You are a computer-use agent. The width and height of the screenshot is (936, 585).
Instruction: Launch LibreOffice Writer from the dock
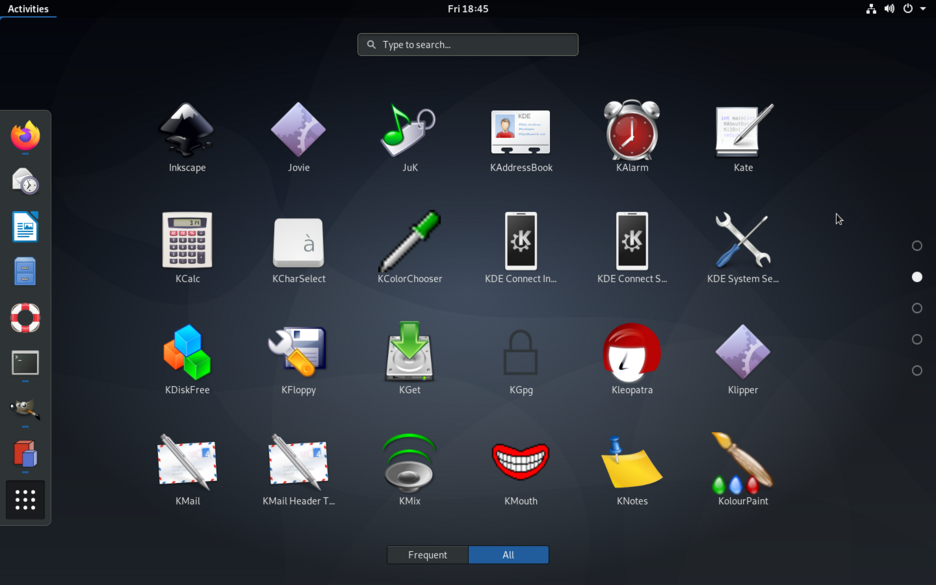25,227
